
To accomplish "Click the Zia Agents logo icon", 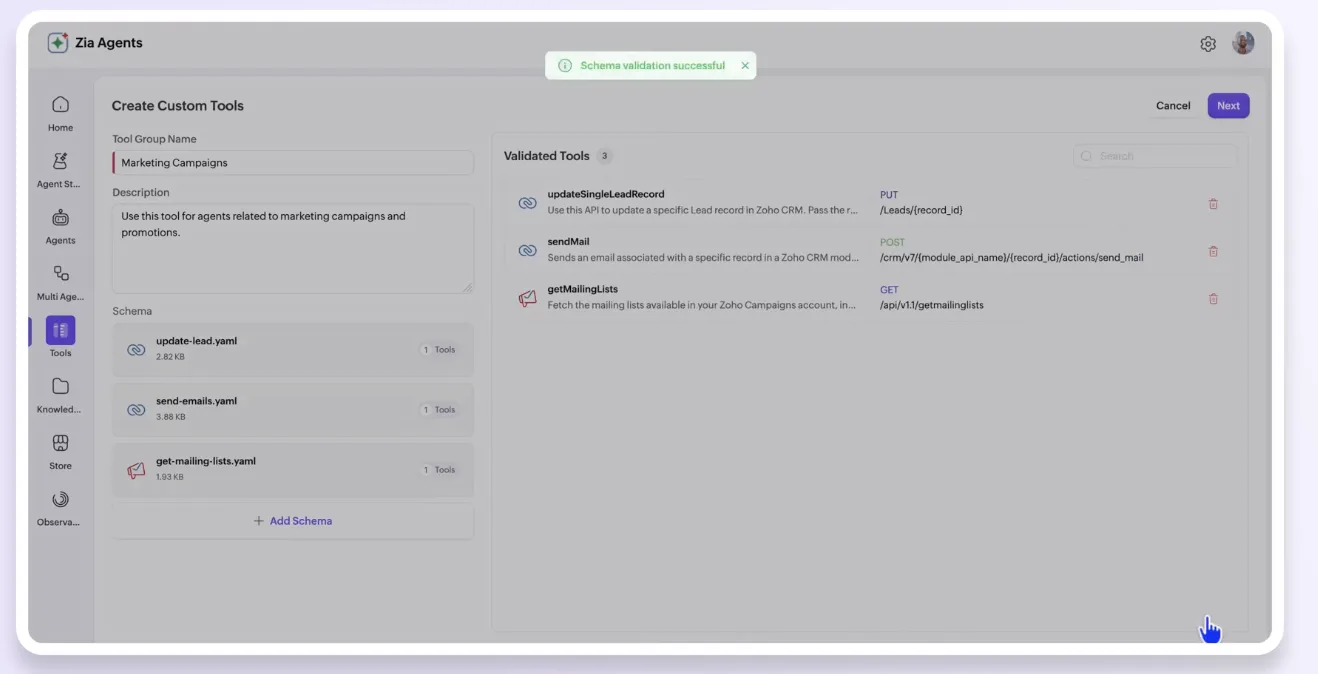I will (58, 43).
